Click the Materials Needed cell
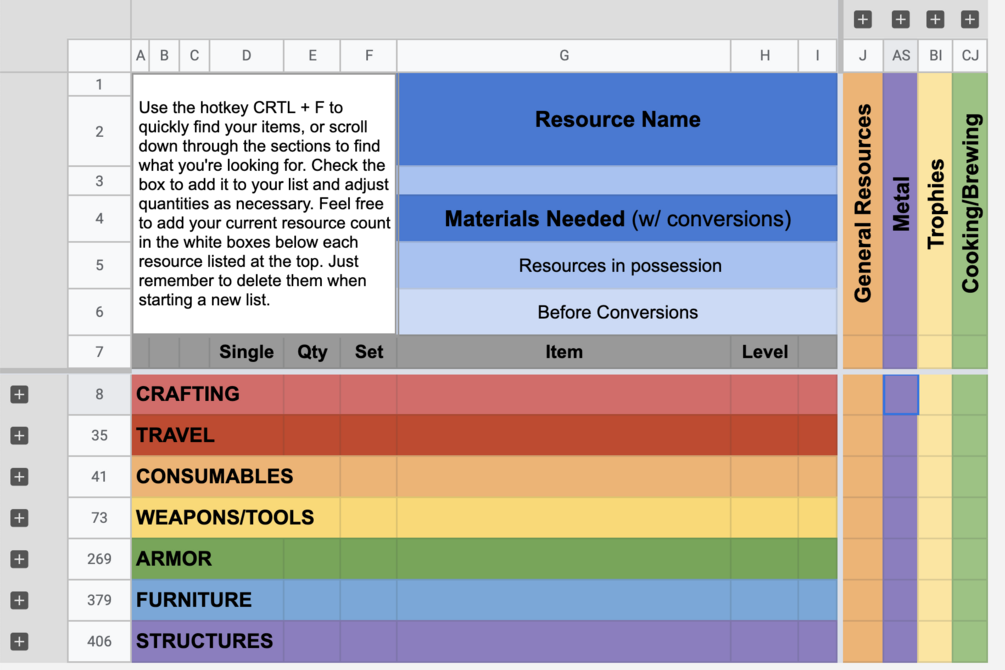 617,218
